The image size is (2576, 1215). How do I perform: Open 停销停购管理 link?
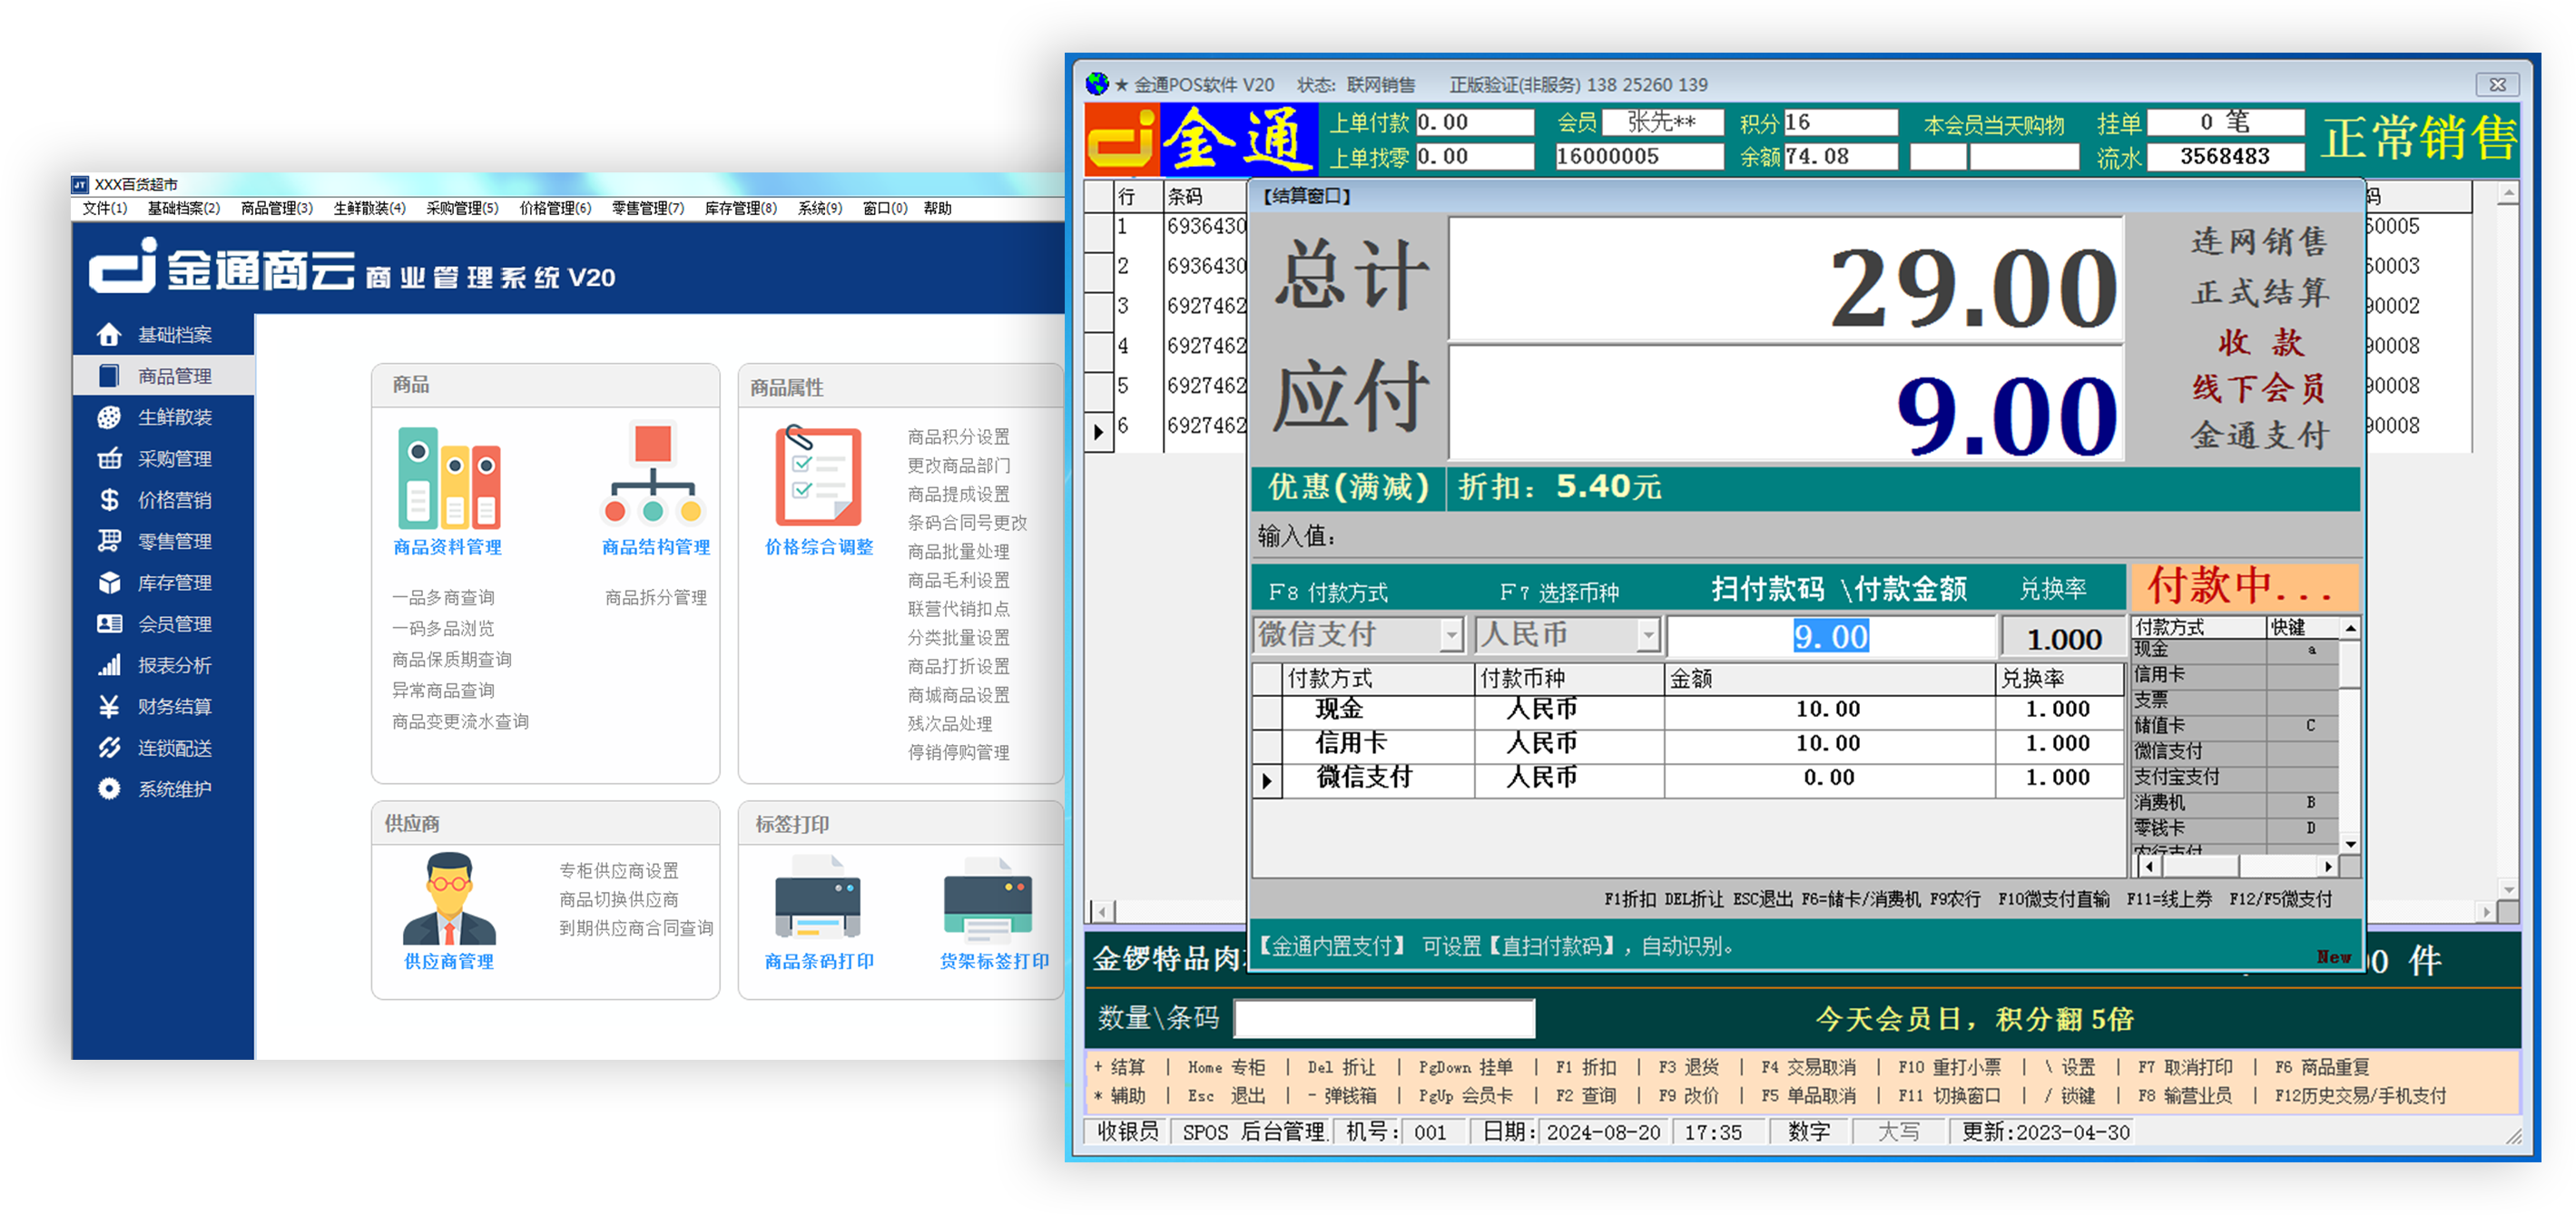pos(959,752)
